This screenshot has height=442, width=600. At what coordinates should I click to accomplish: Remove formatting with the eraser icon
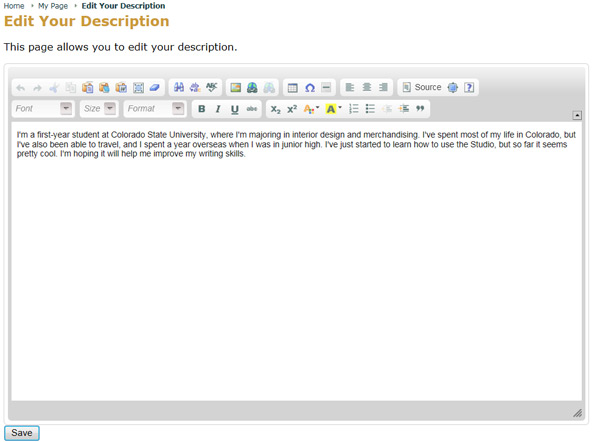155,88
